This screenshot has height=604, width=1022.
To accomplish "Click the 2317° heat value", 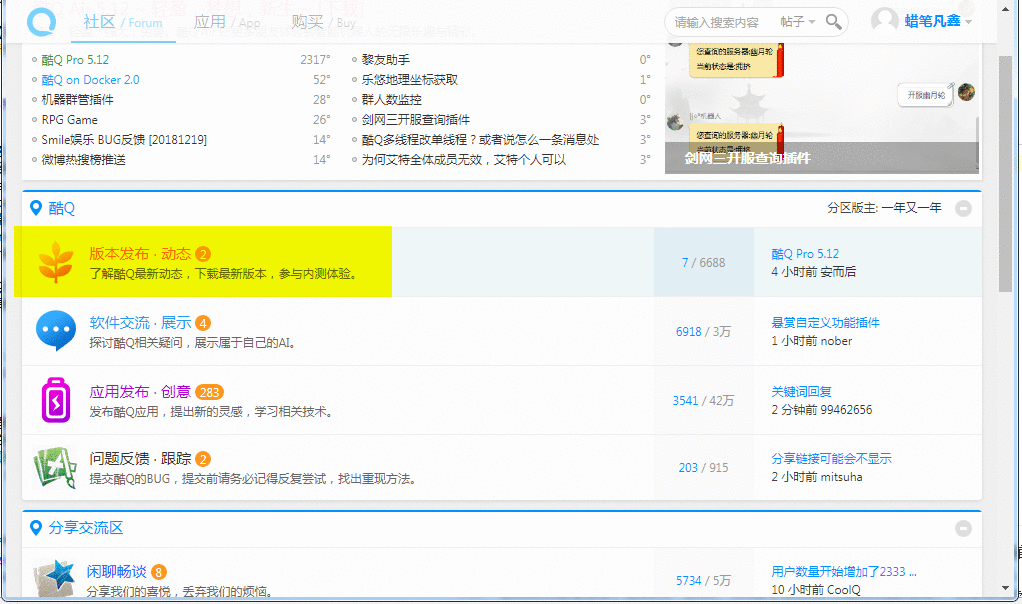I will click(315, 59).
